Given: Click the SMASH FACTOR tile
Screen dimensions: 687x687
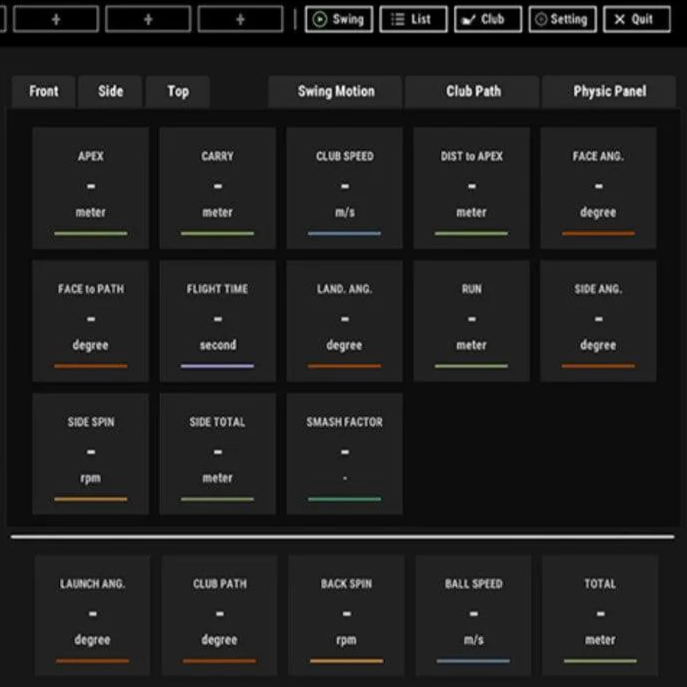Looking at the screenshot, I should pyautogui.click(x=345, y=453).
